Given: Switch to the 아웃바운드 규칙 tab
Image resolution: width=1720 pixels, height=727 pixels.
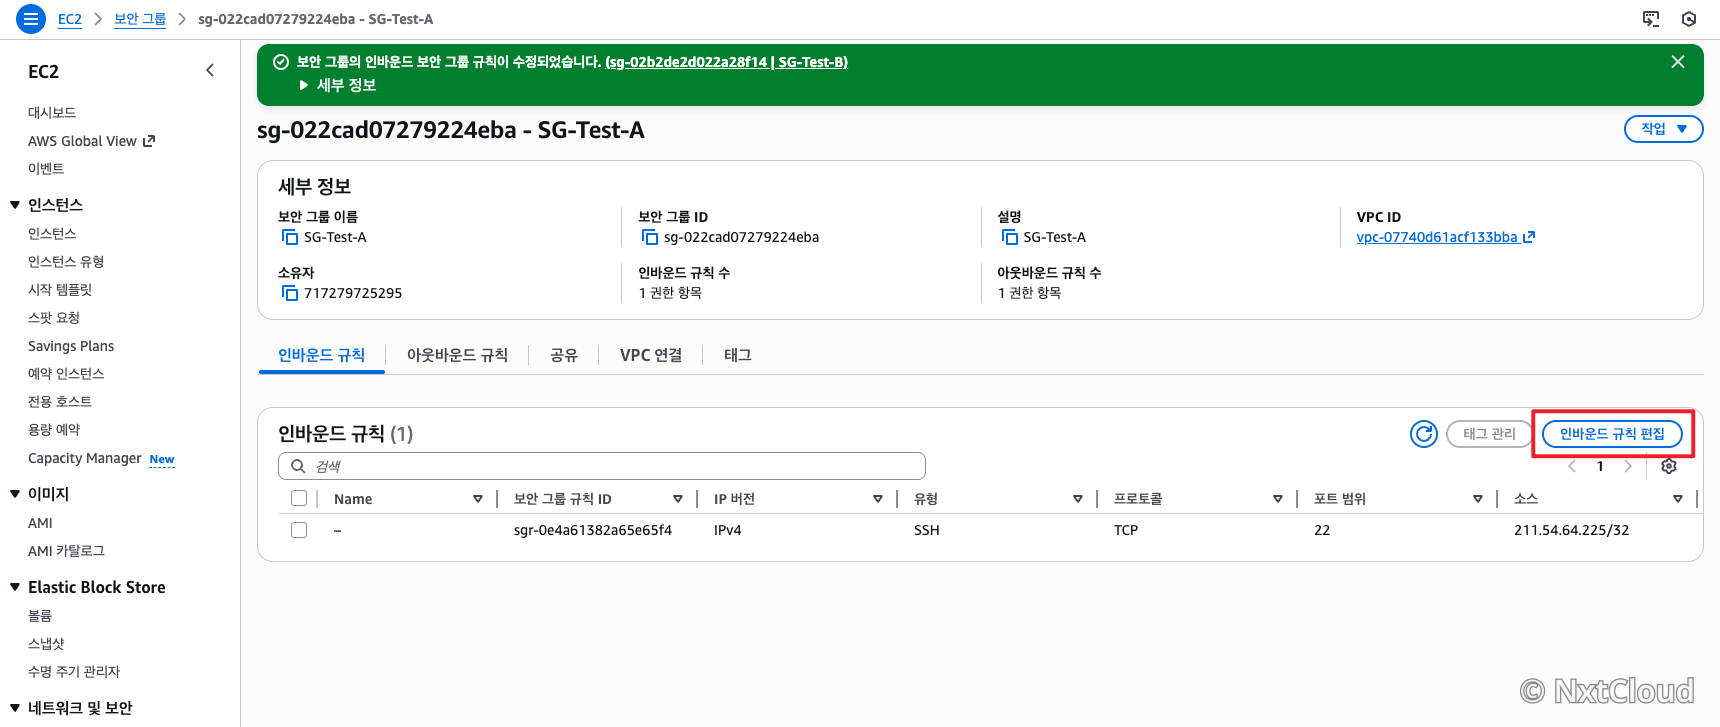Looking at the screenshot, I should pos(457,355).
